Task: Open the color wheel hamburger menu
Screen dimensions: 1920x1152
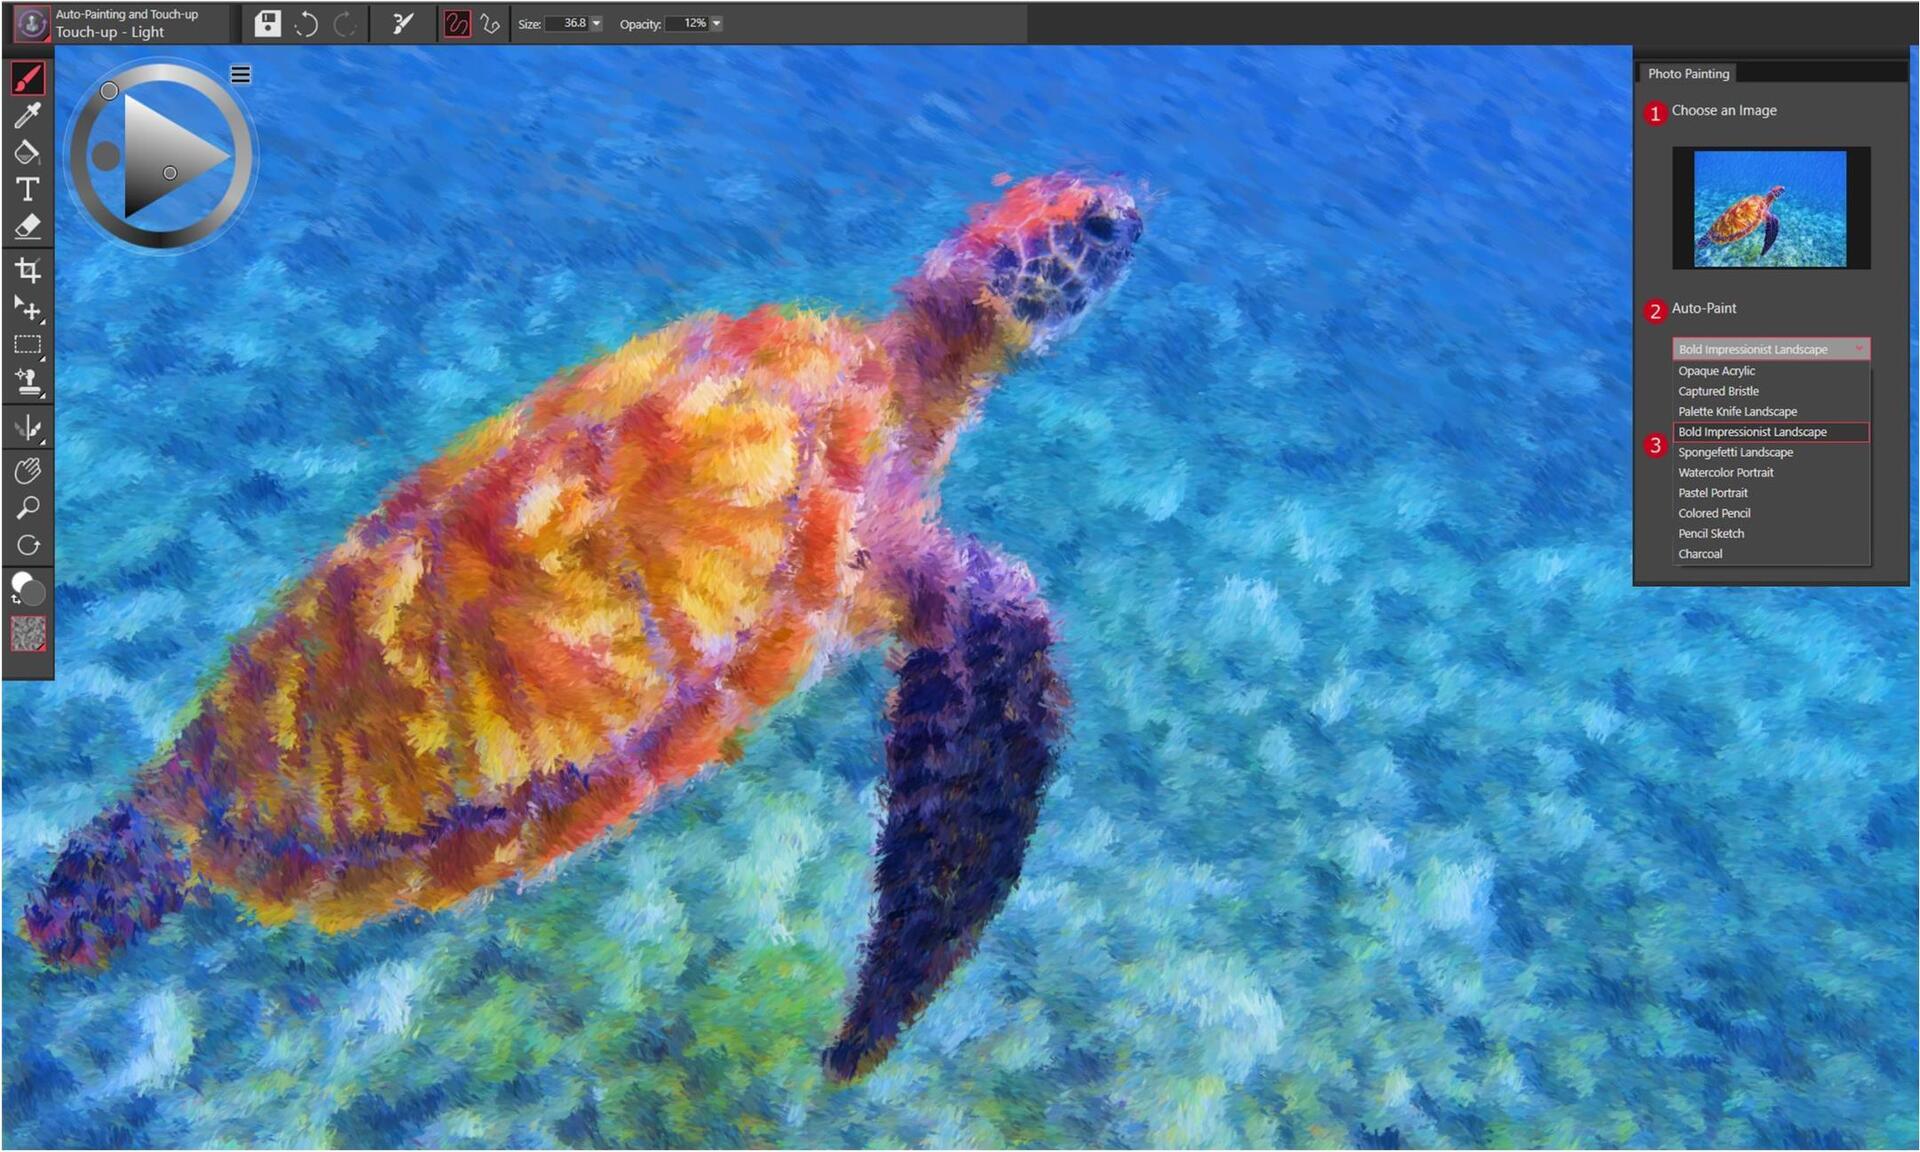Action: (240, 75)
